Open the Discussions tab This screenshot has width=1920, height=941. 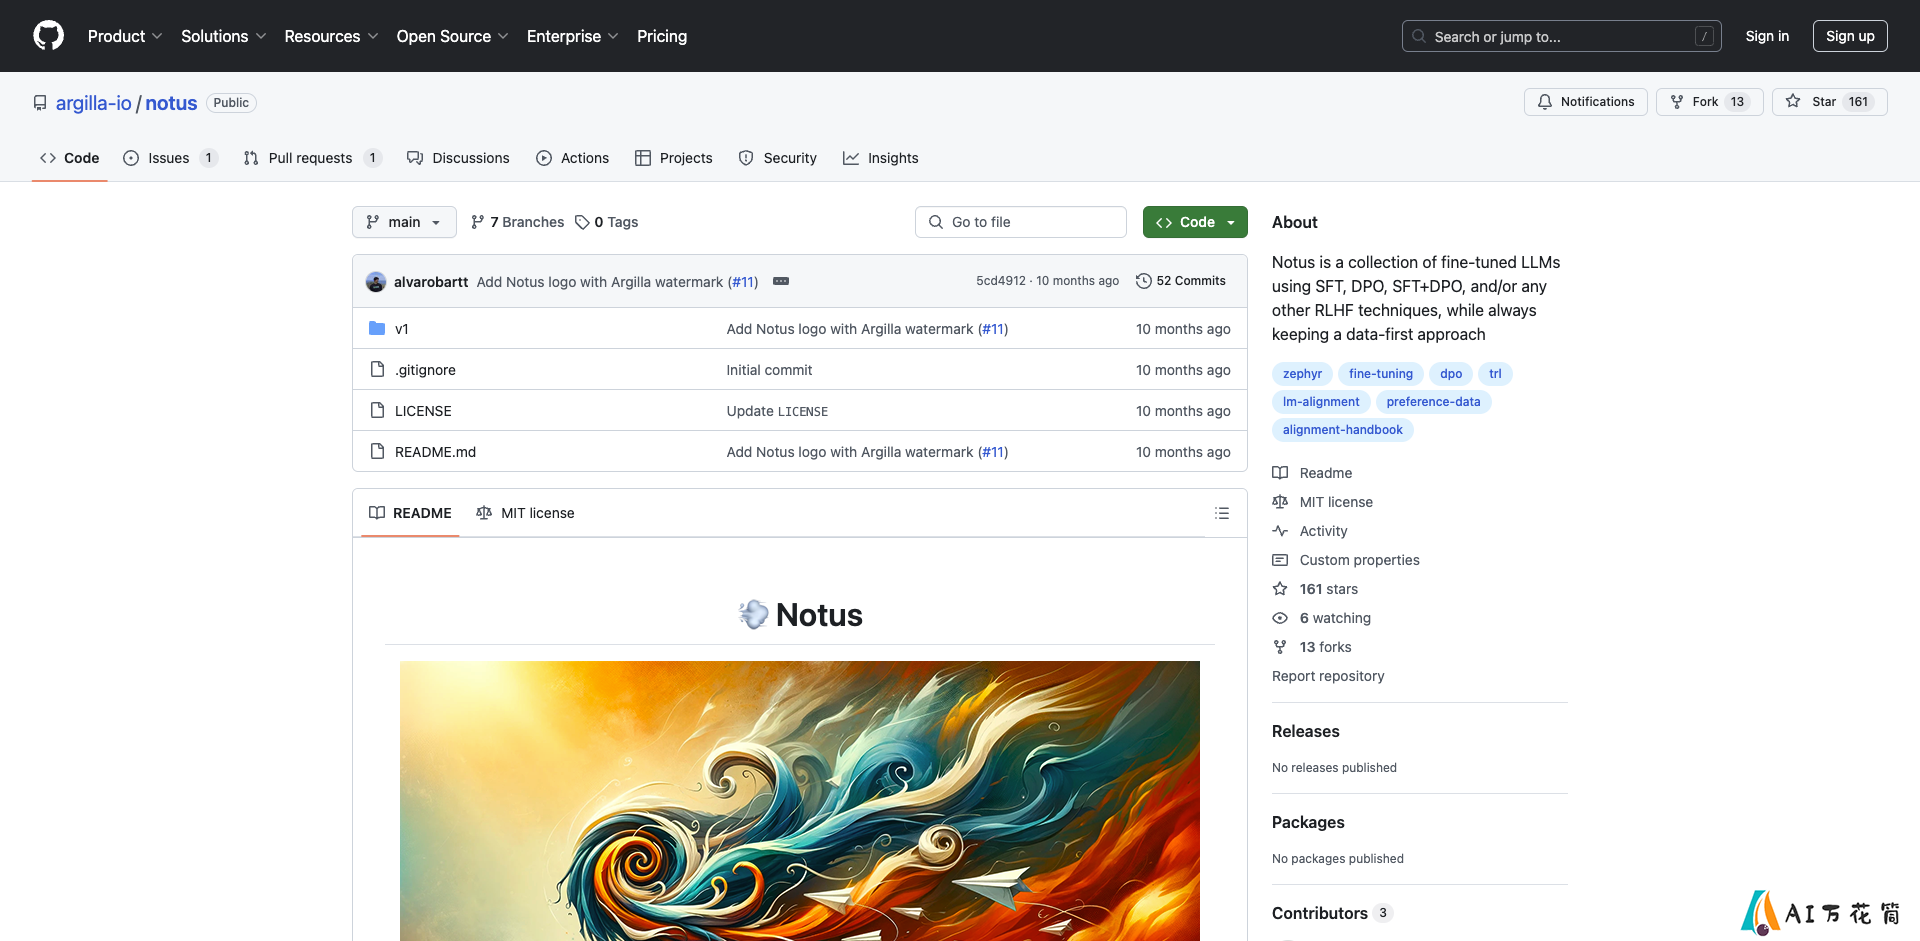coord(458,158)
